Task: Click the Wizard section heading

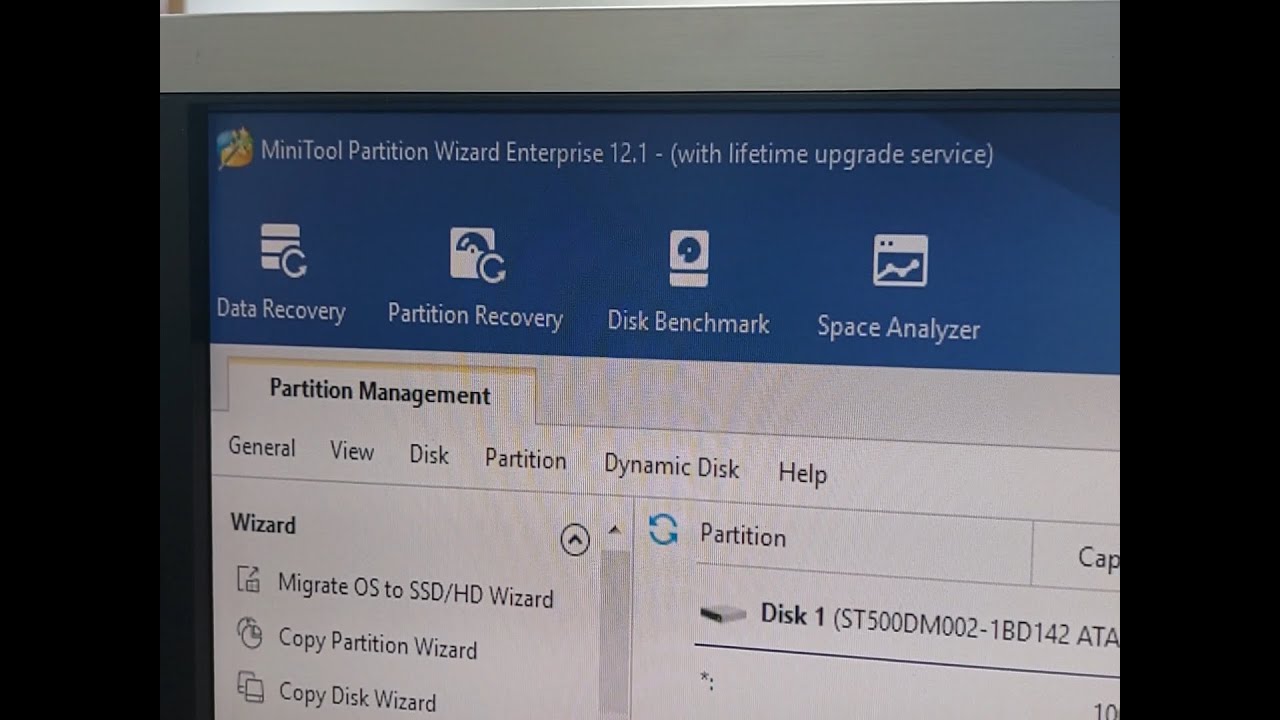Action: [263, 523]
